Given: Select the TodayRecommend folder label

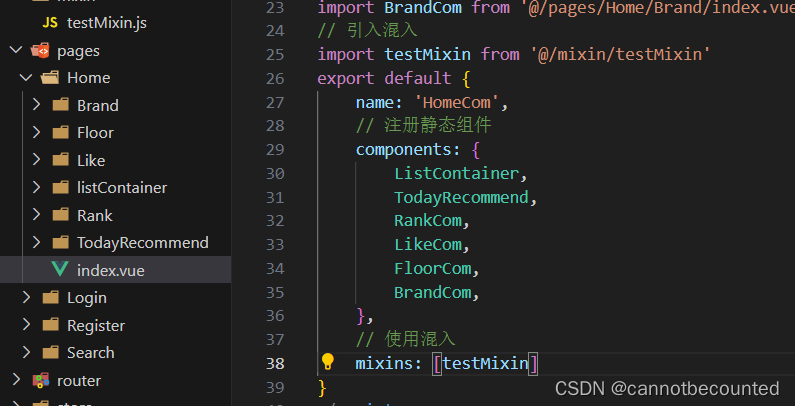Looking at the screenshot, I should click(x=143, y=243).
